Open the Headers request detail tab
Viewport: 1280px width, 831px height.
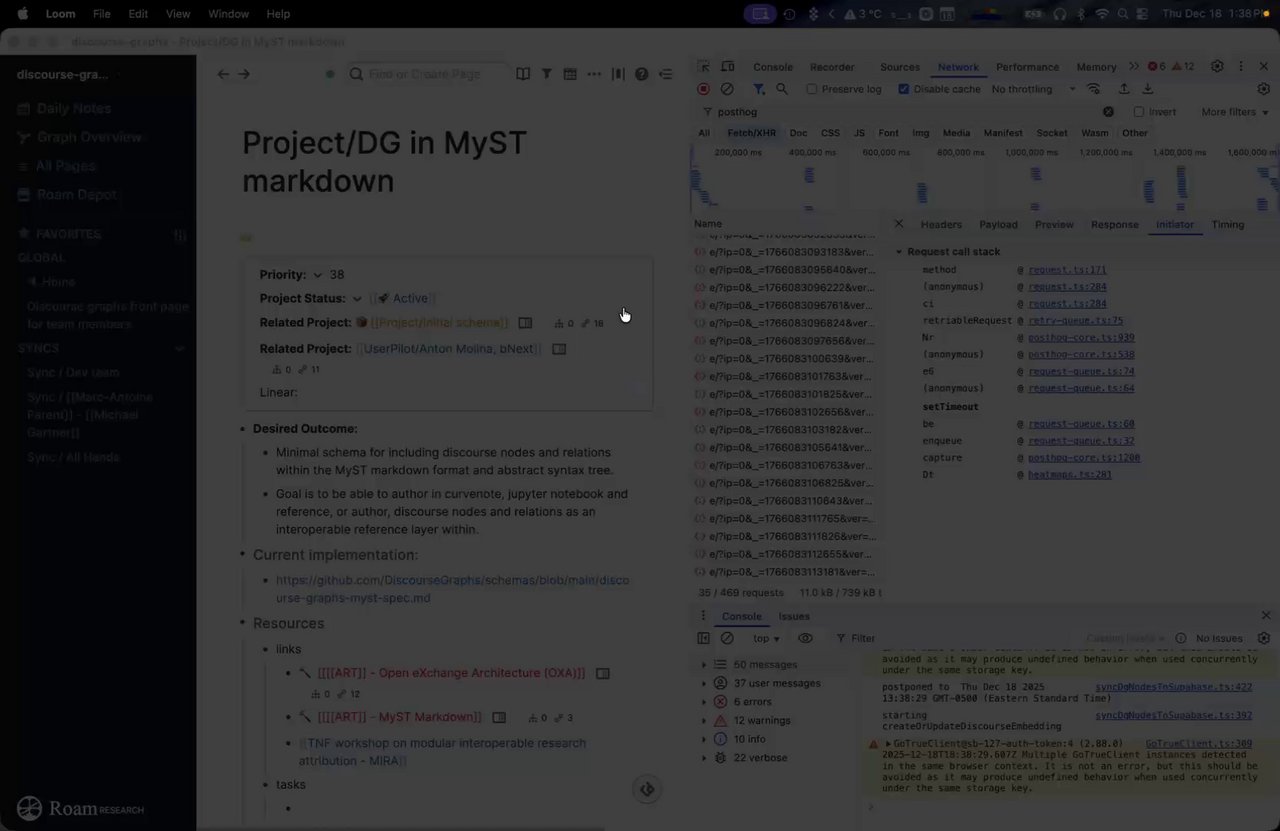click(x=941, y=224)
